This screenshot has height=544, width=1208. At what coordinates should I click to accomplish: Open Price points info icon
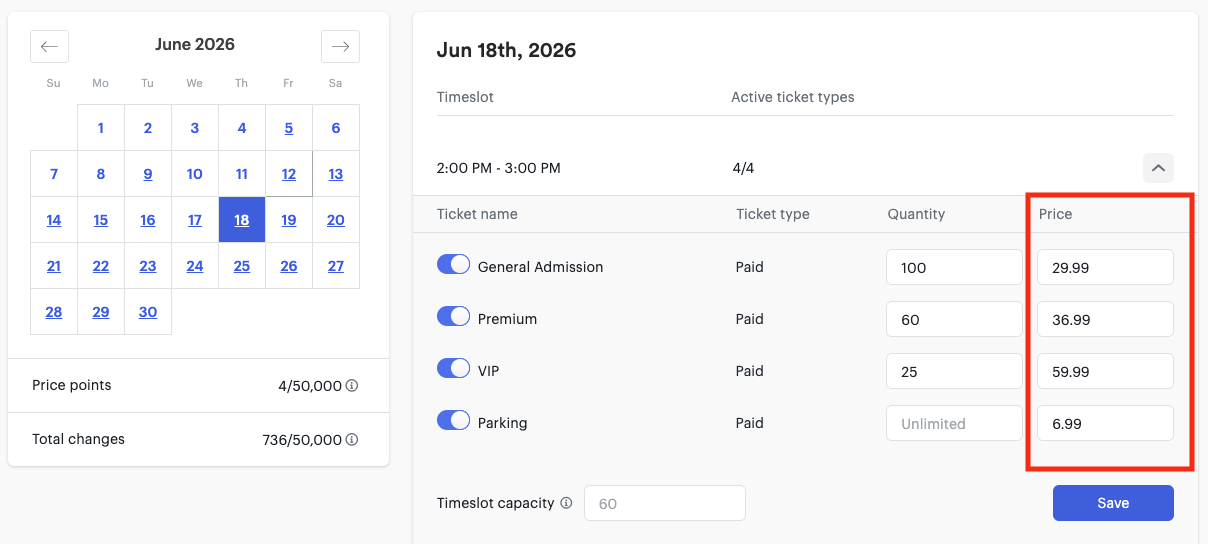352,385
